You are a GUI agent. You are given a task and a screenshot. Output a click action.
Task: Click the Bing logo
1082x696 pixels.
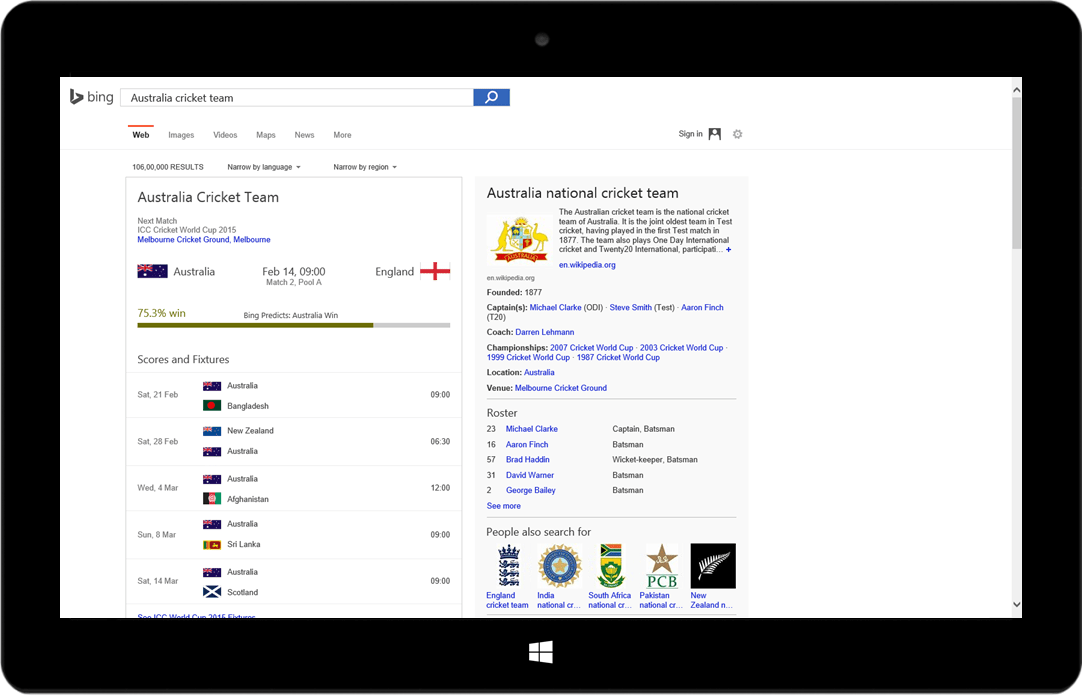click(x=92, y=97)
